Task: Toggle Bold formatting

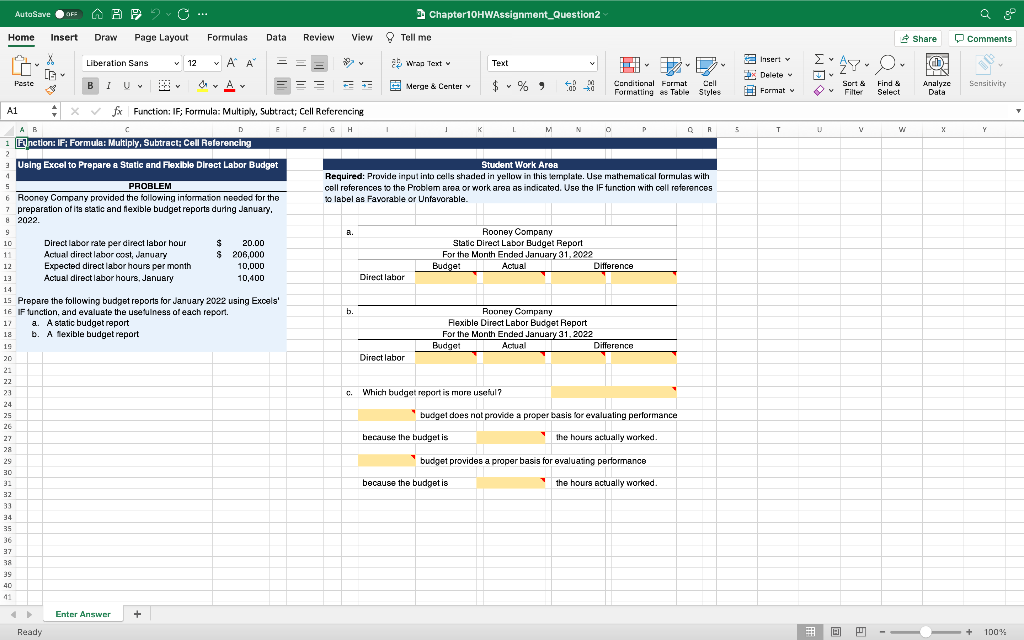Action: coord(90,86)
